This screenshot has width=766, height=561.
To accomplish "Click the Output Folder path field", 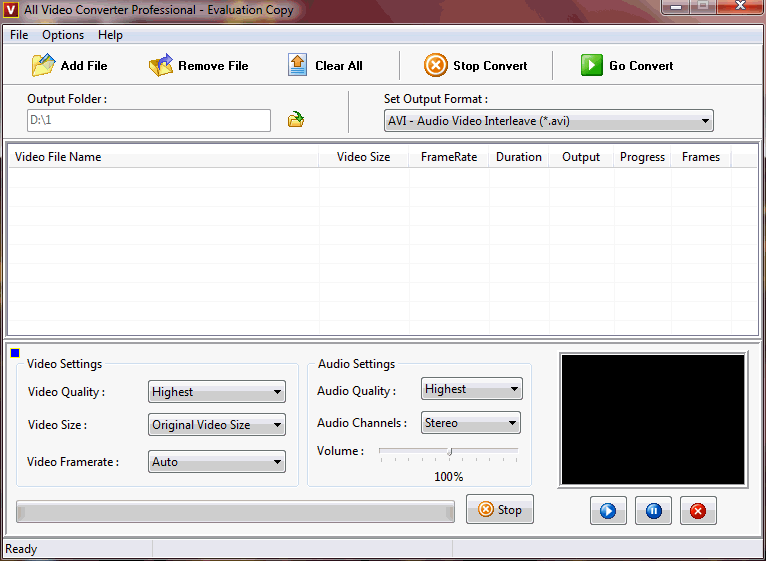I will click(x=149, y=120).
